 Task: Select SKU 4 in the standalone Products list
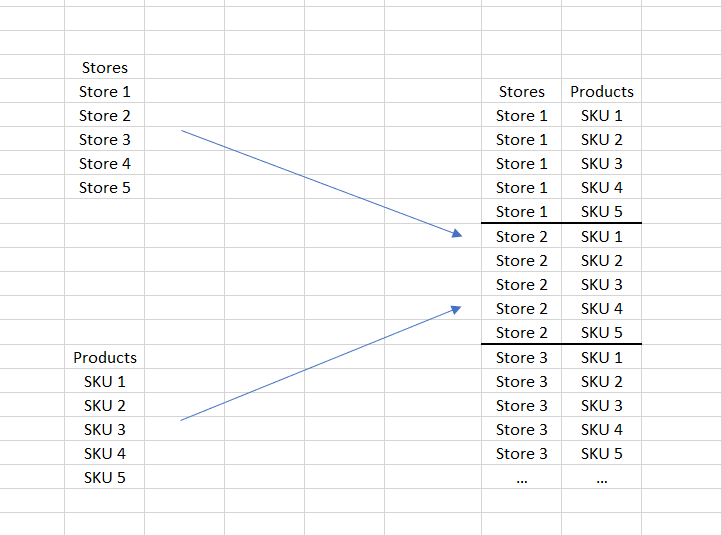[105, 454]
